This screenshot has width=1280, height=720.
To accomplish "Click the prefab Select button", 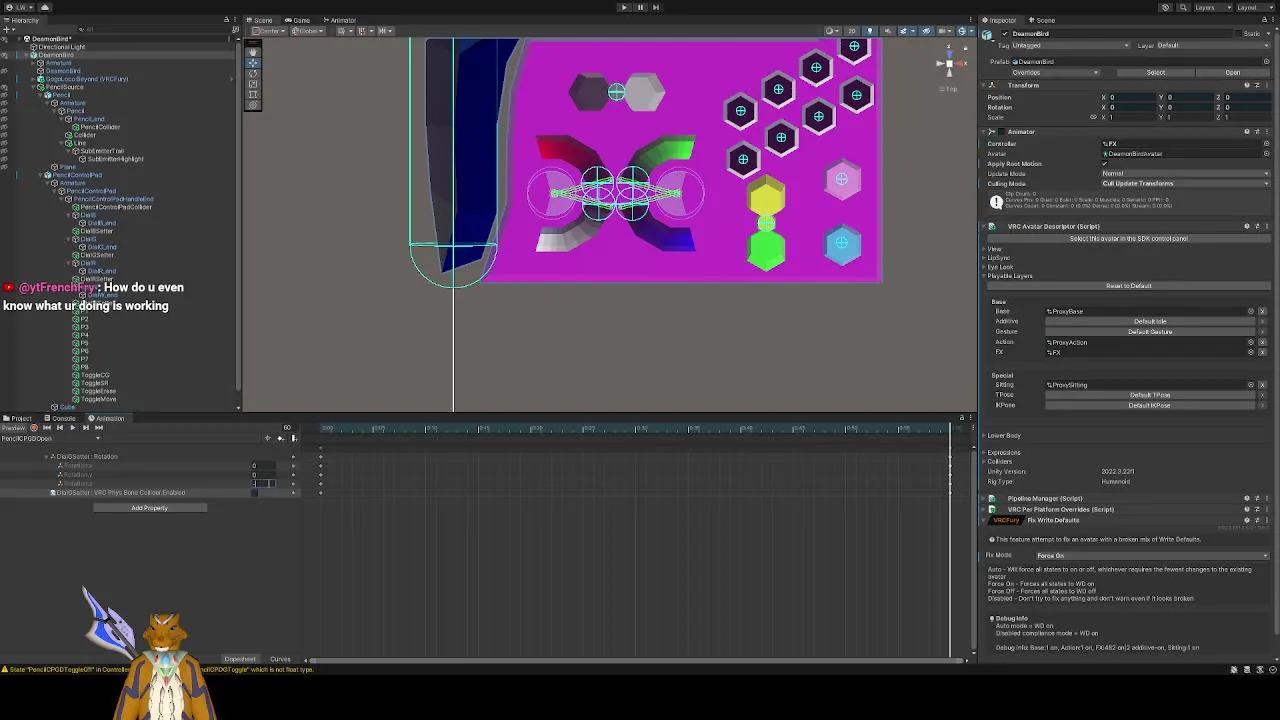I will coord(1156,73).
